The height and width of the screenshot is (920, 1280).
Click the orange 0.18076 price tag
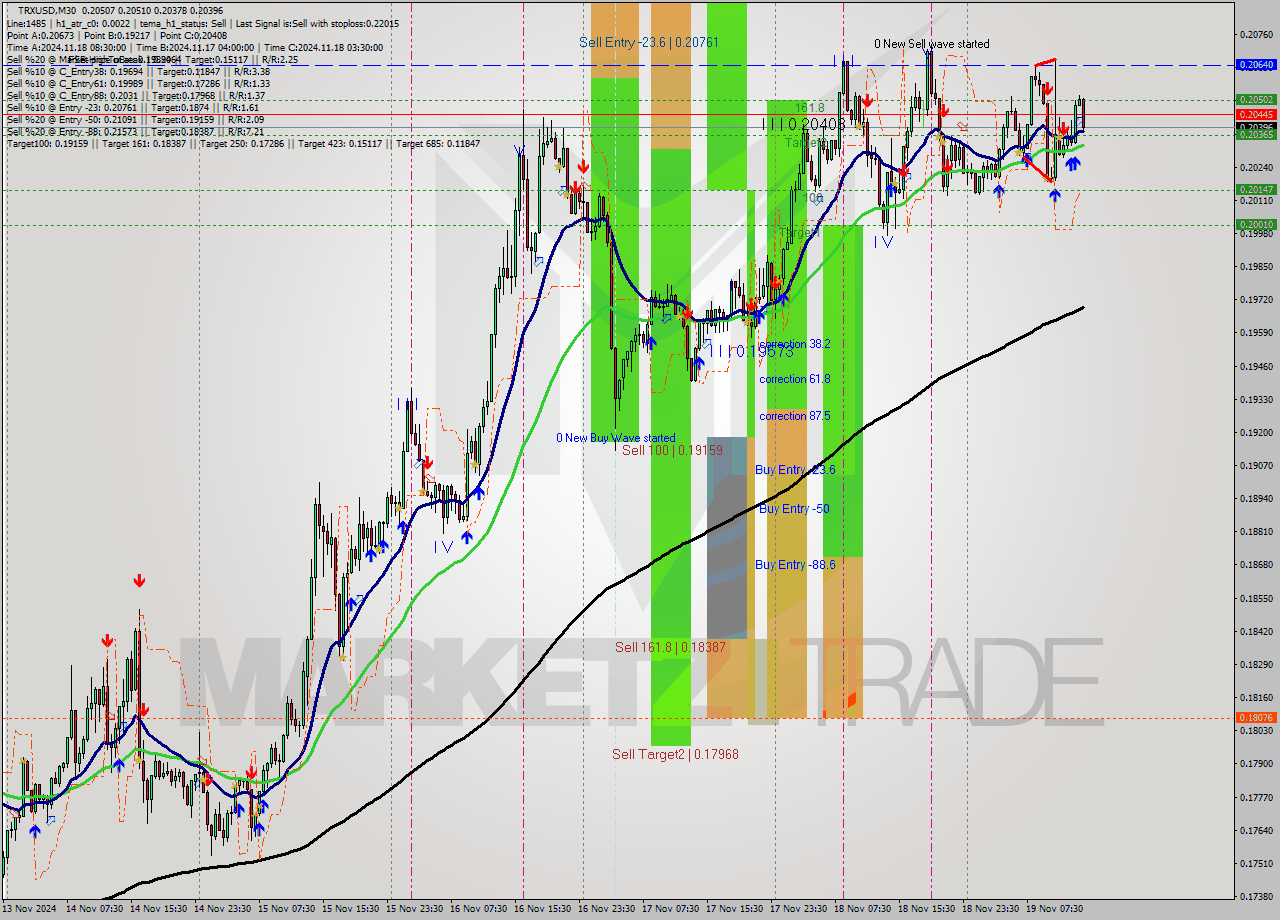[1256, 717]
